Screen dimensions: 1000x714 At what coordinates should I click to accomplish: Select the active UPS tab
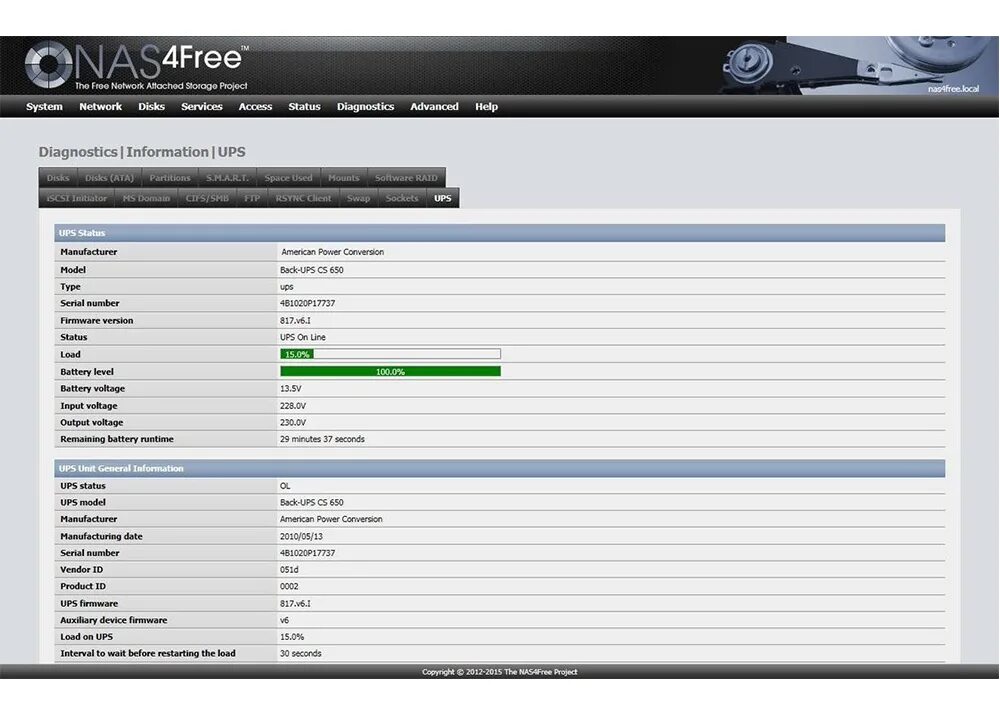443,198
